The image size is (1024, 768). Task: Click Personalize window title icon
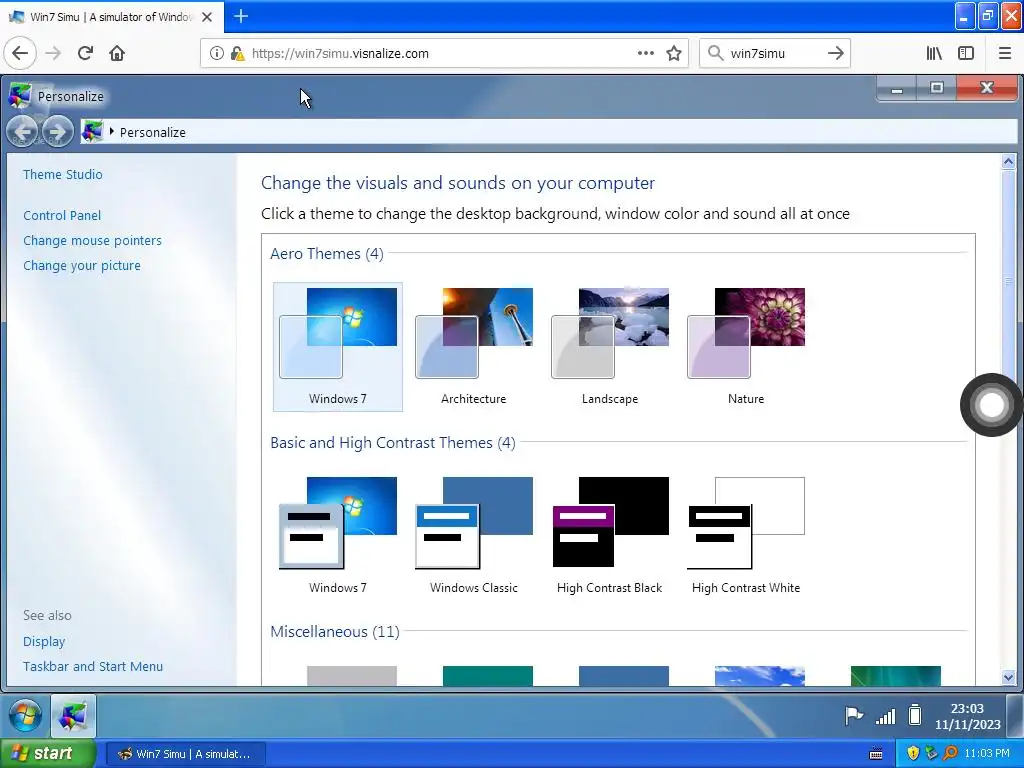[x=20, y=95]
